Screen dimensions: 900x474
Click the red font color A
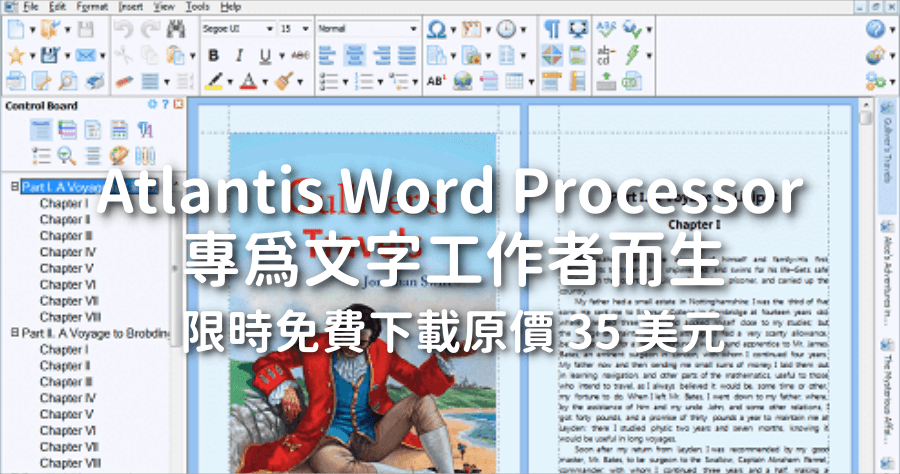(248, 81)
